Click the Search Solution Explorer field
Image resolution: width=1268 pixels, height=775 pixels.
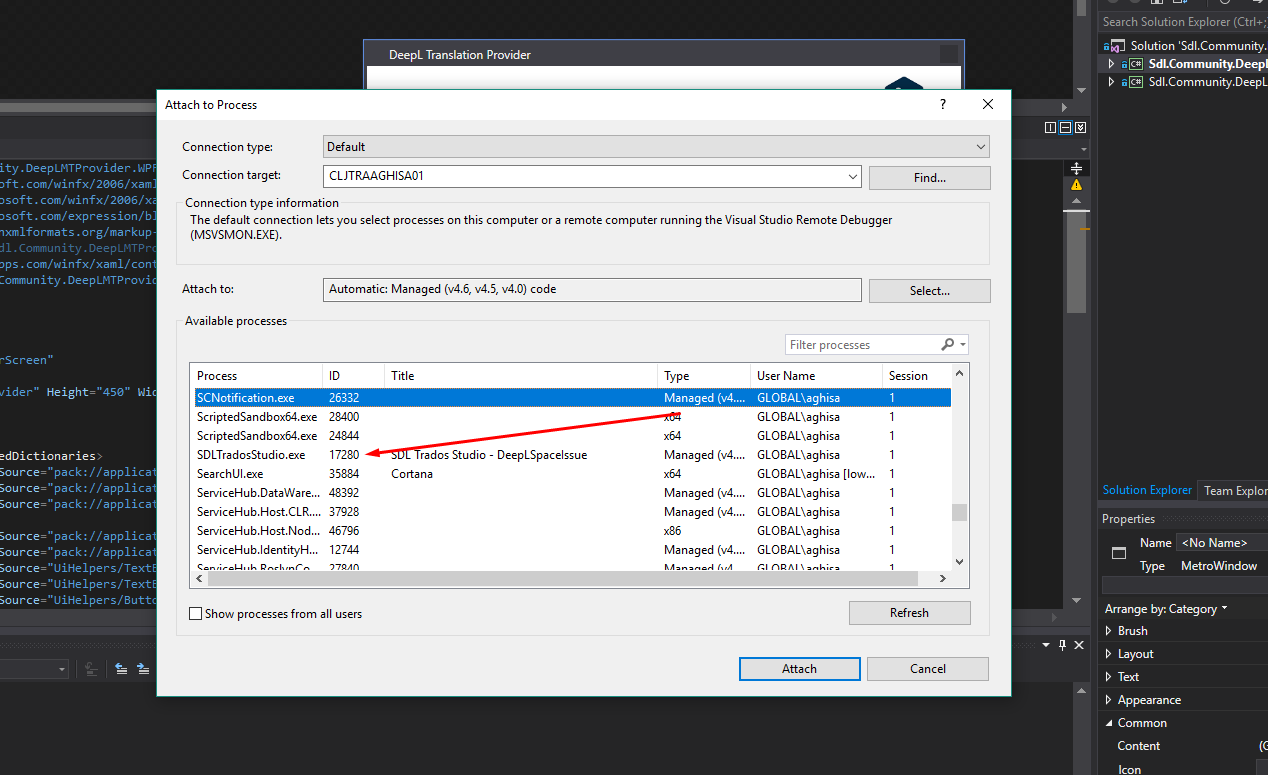pos(1183,22)
